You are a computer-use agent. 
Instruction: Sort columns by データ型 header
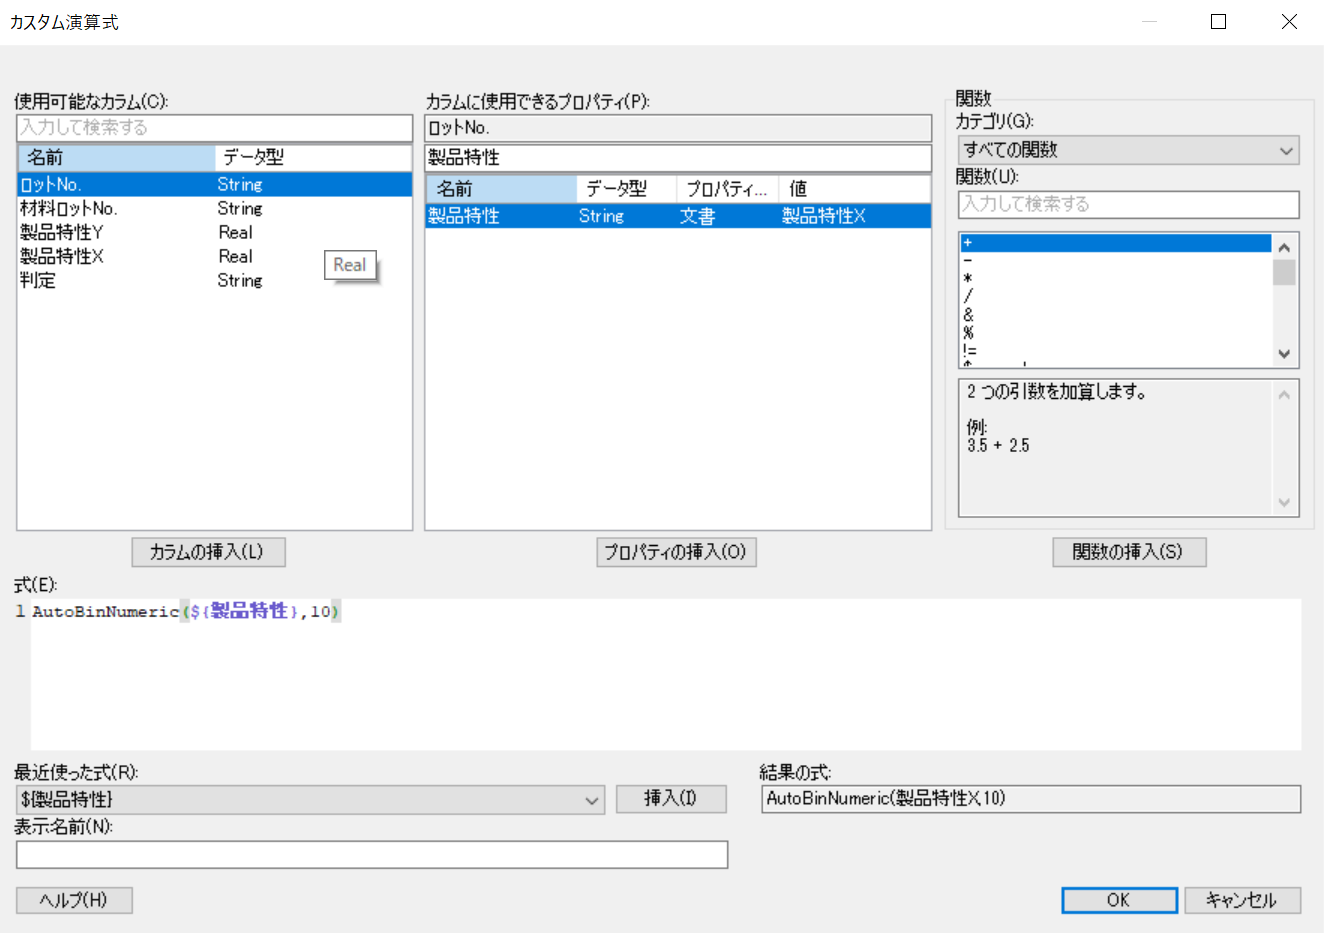click(313, 158)
